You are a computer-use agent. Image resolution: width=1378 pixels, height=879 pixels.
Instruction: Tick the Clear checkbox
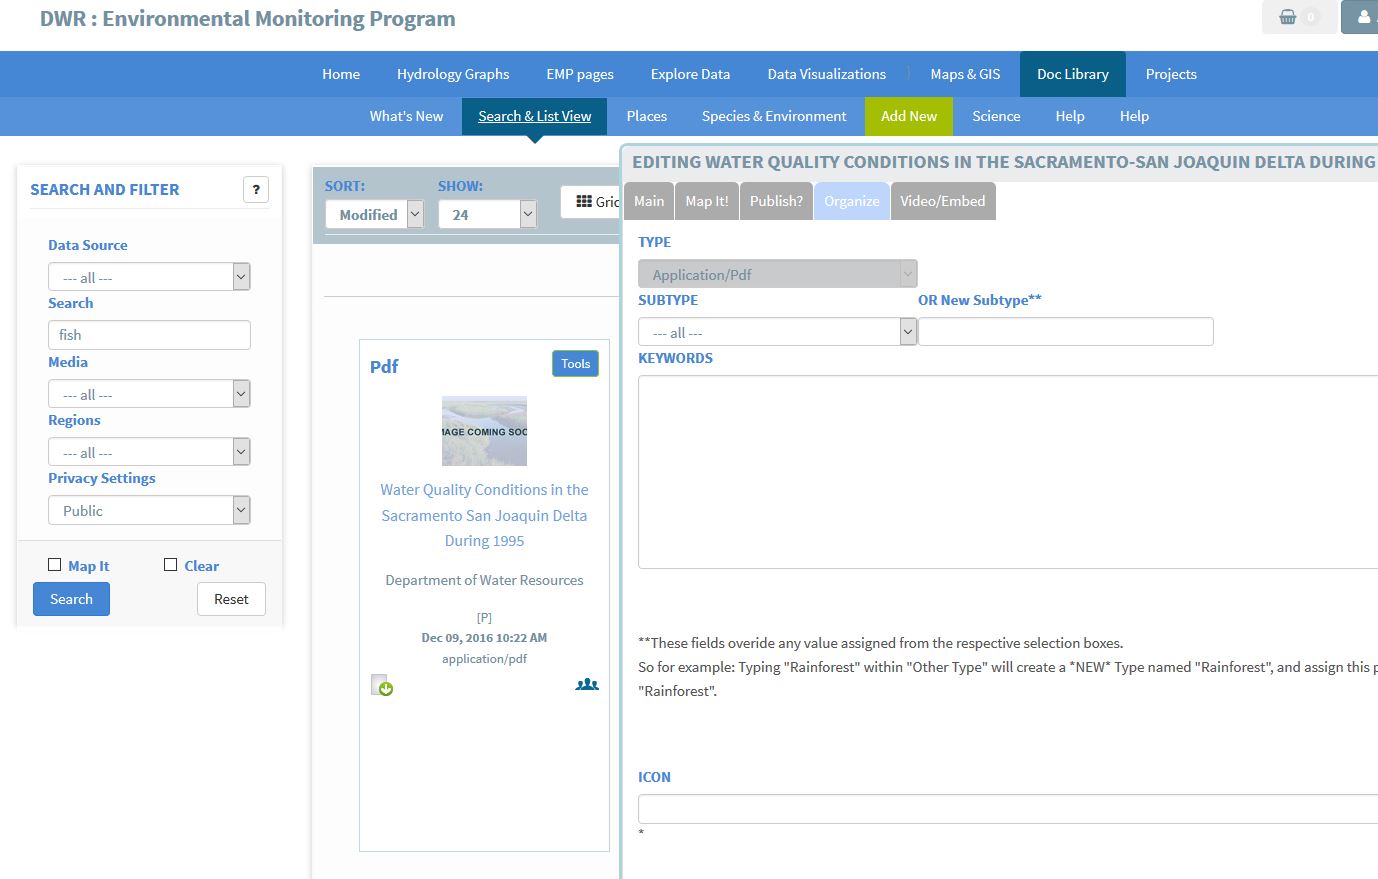171,565
